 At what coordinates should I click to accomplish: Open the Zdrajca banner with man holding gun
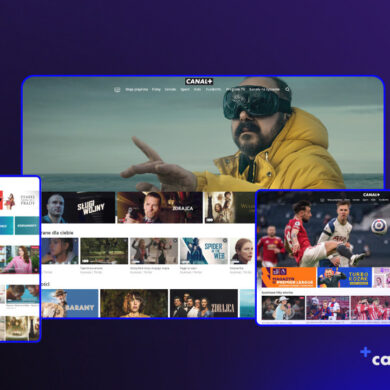point(160,207)
